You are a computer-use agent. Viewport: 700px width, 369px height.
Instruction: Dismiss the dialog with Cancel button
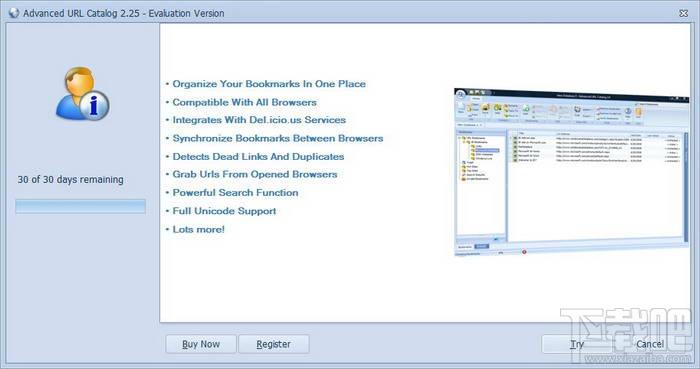pyautogui.click(x=650, y=344)
